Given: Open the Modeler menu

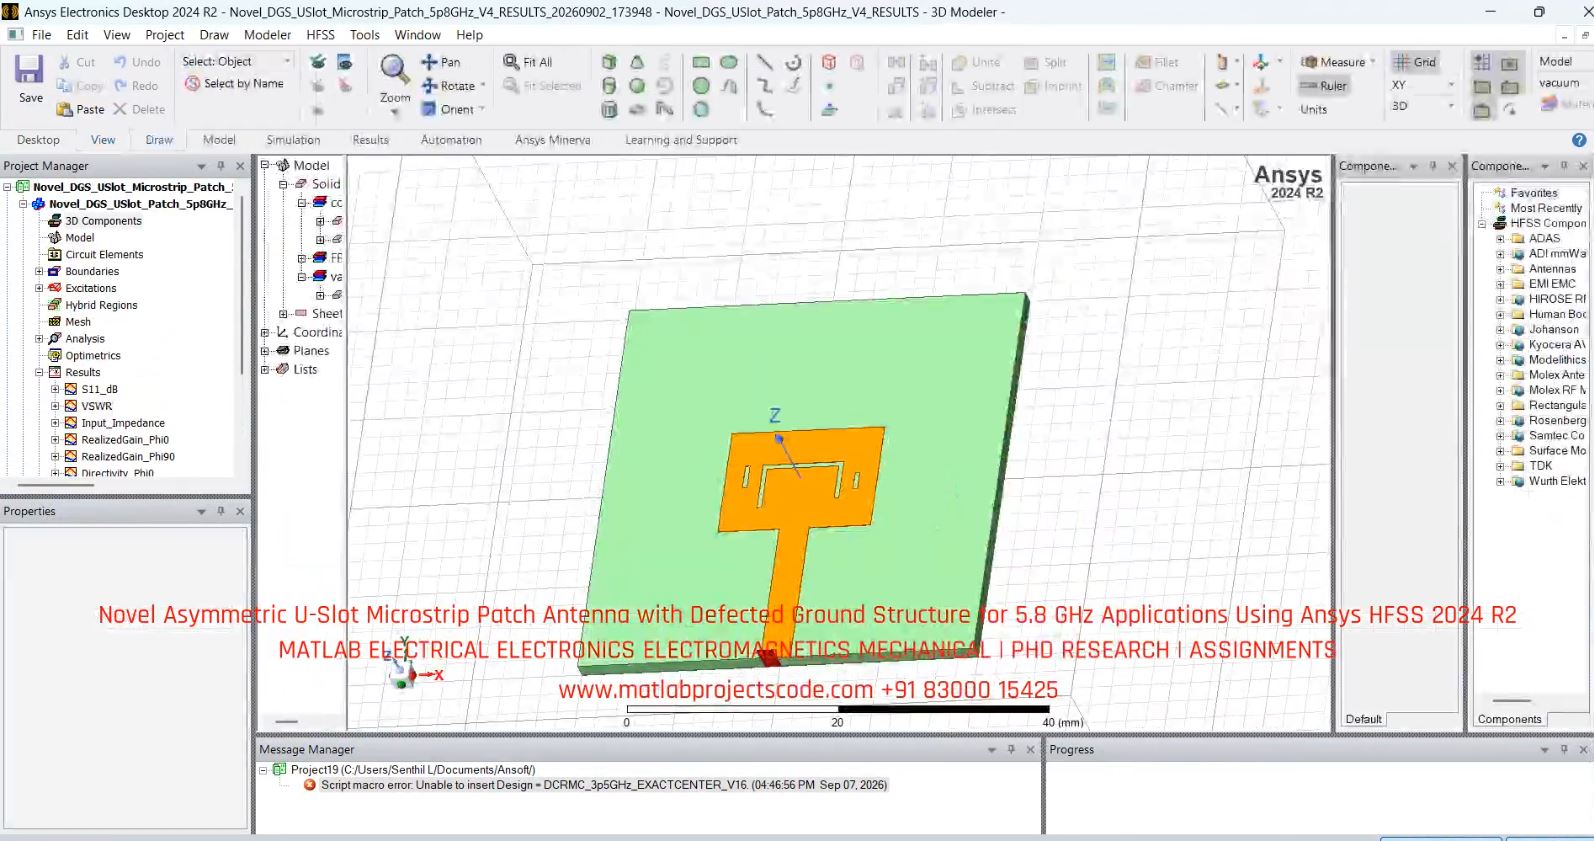Looking at the screenshot, I should pyautogui.click(x=267, y=34).
